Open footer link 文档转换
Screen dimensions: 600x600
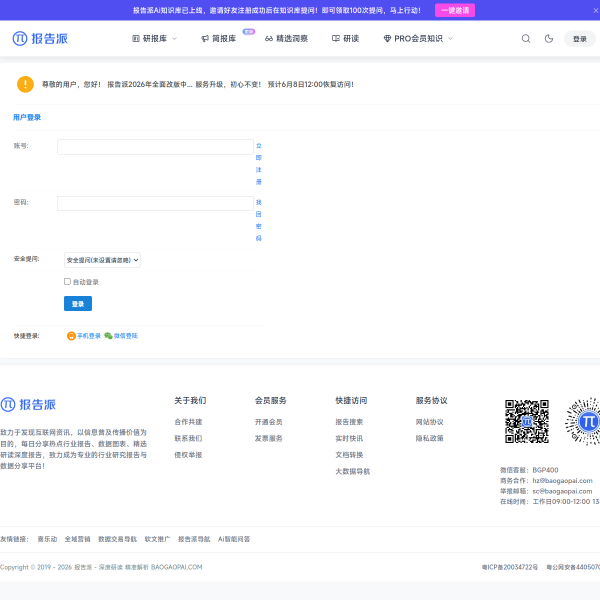pyautogui.click(x=349, y=455)
